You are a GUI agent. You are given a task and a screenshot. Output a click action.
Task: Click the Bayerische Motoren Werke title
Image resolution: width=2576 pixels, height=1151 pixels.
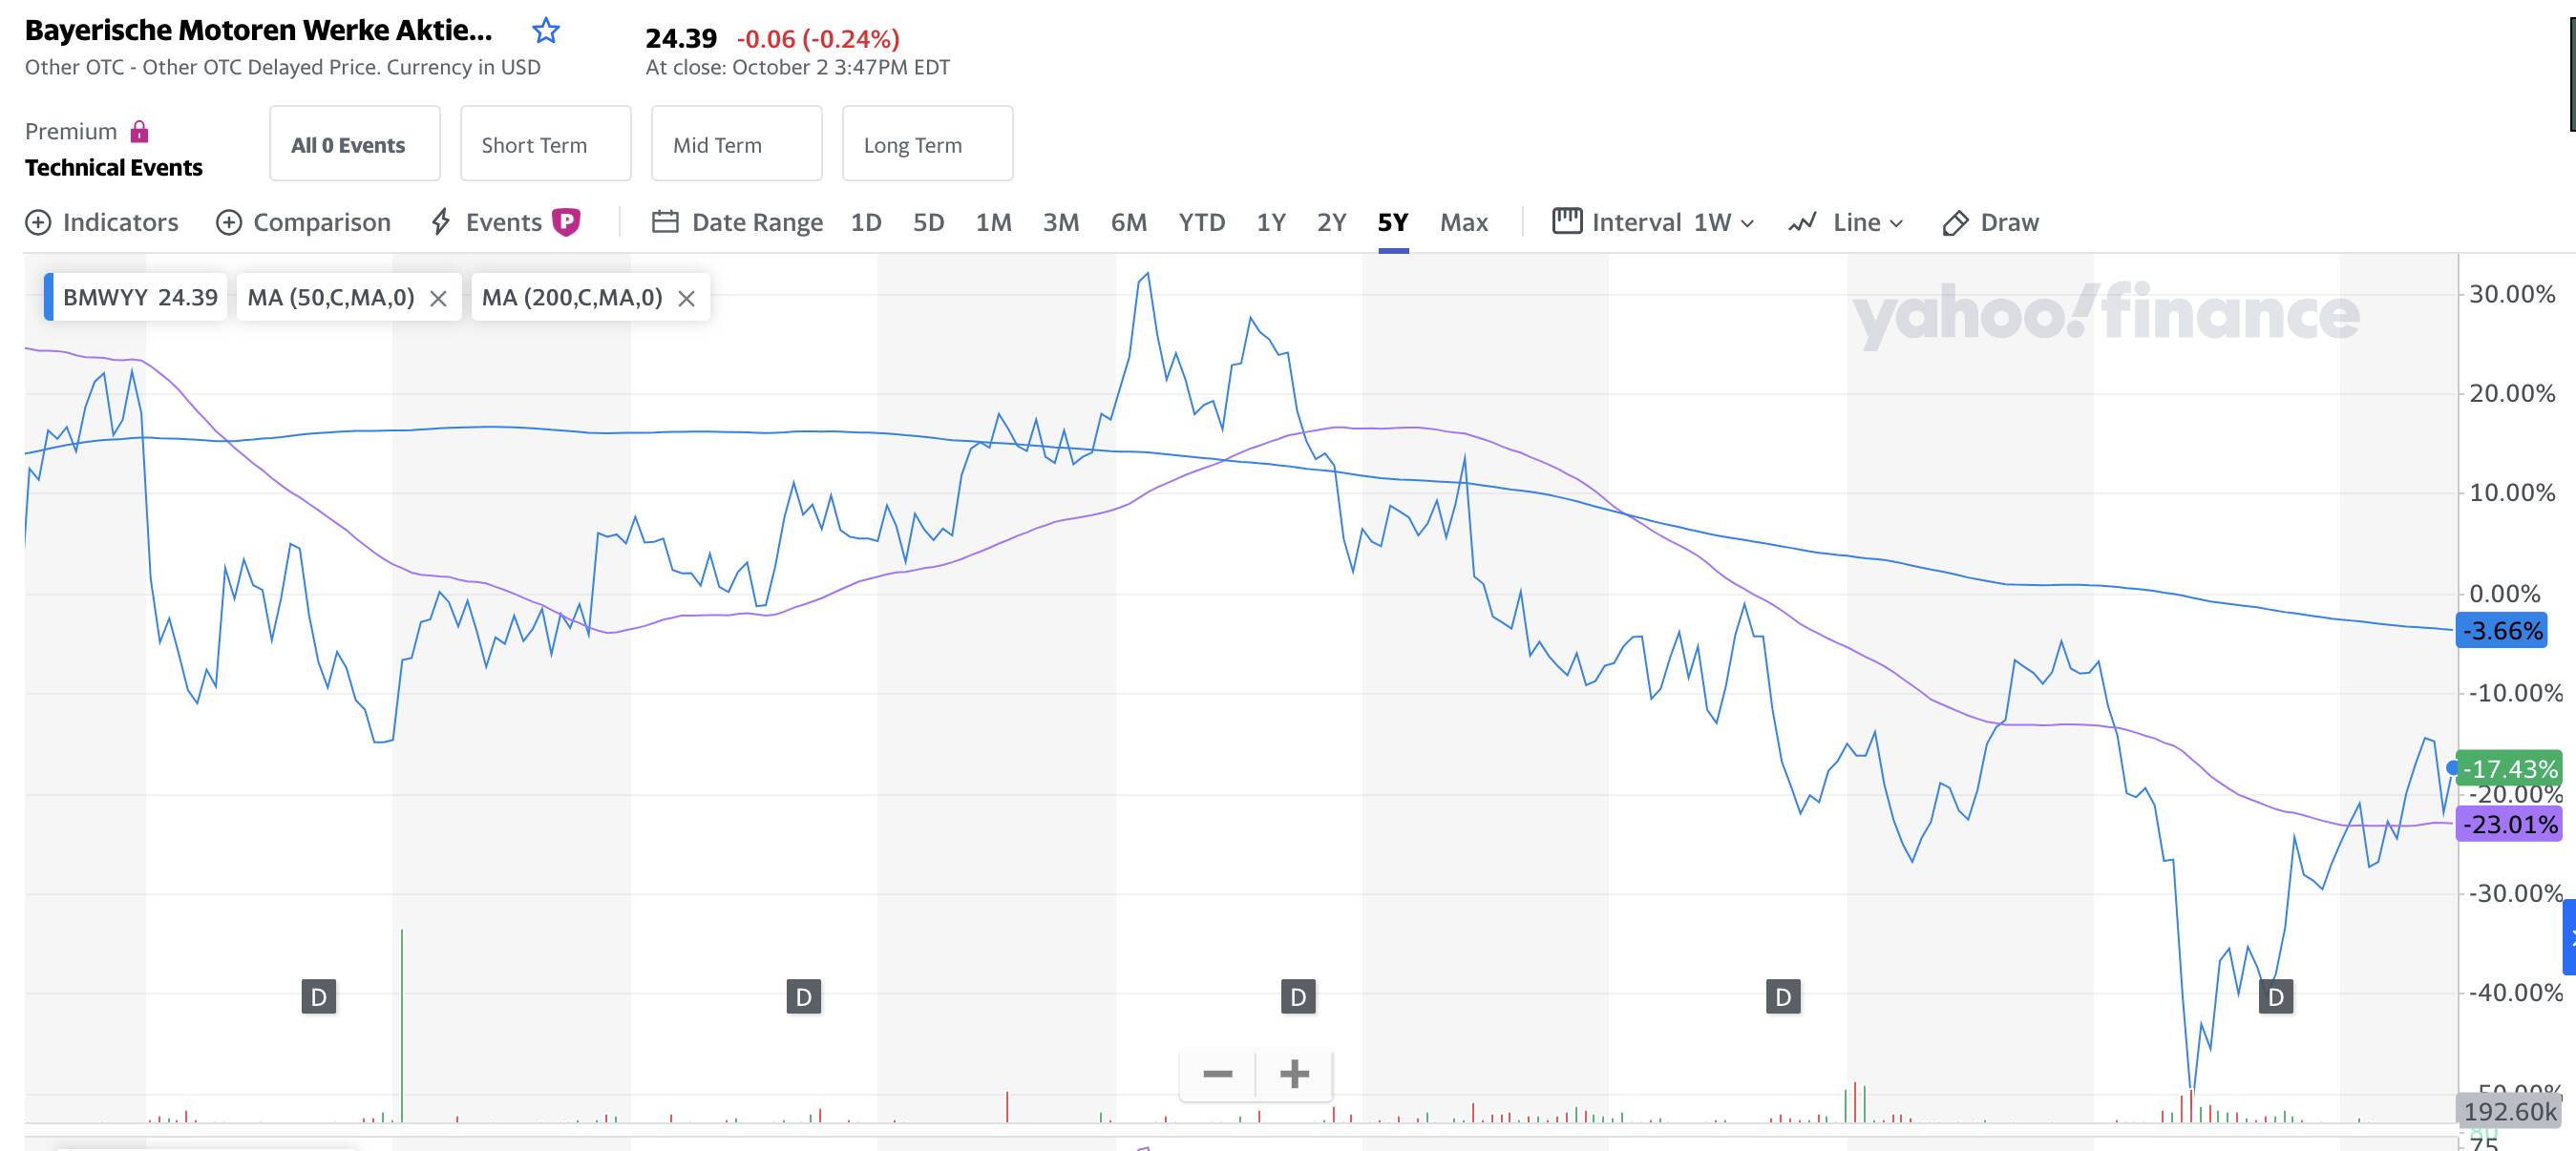pyautogui.click(x=258, y=30)
